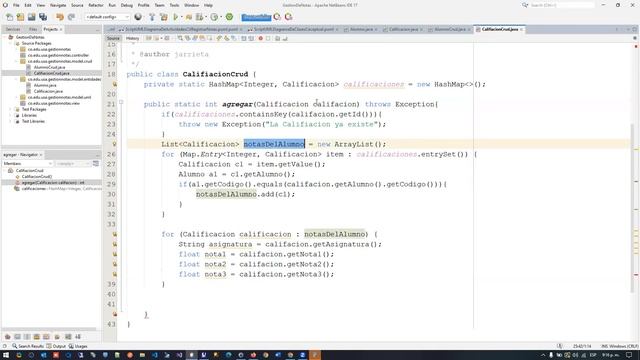Select Alumno.java in project tree
The image size is (640, 360).
point(45,85)
